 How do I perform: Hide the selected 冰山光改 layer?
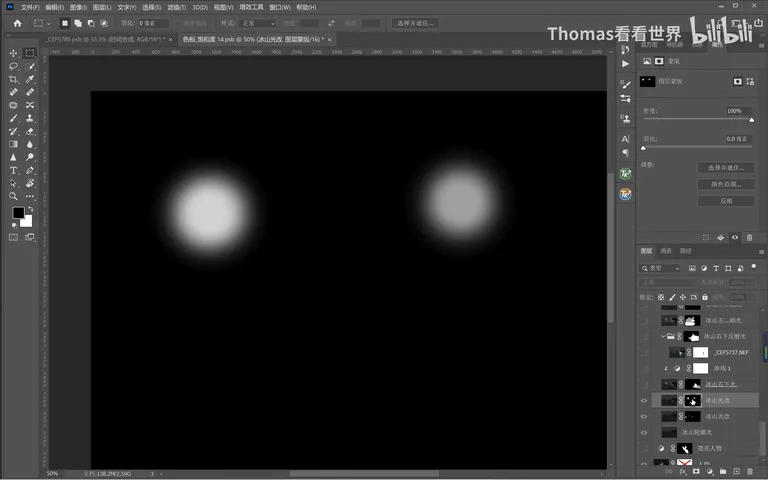point(644,400)
